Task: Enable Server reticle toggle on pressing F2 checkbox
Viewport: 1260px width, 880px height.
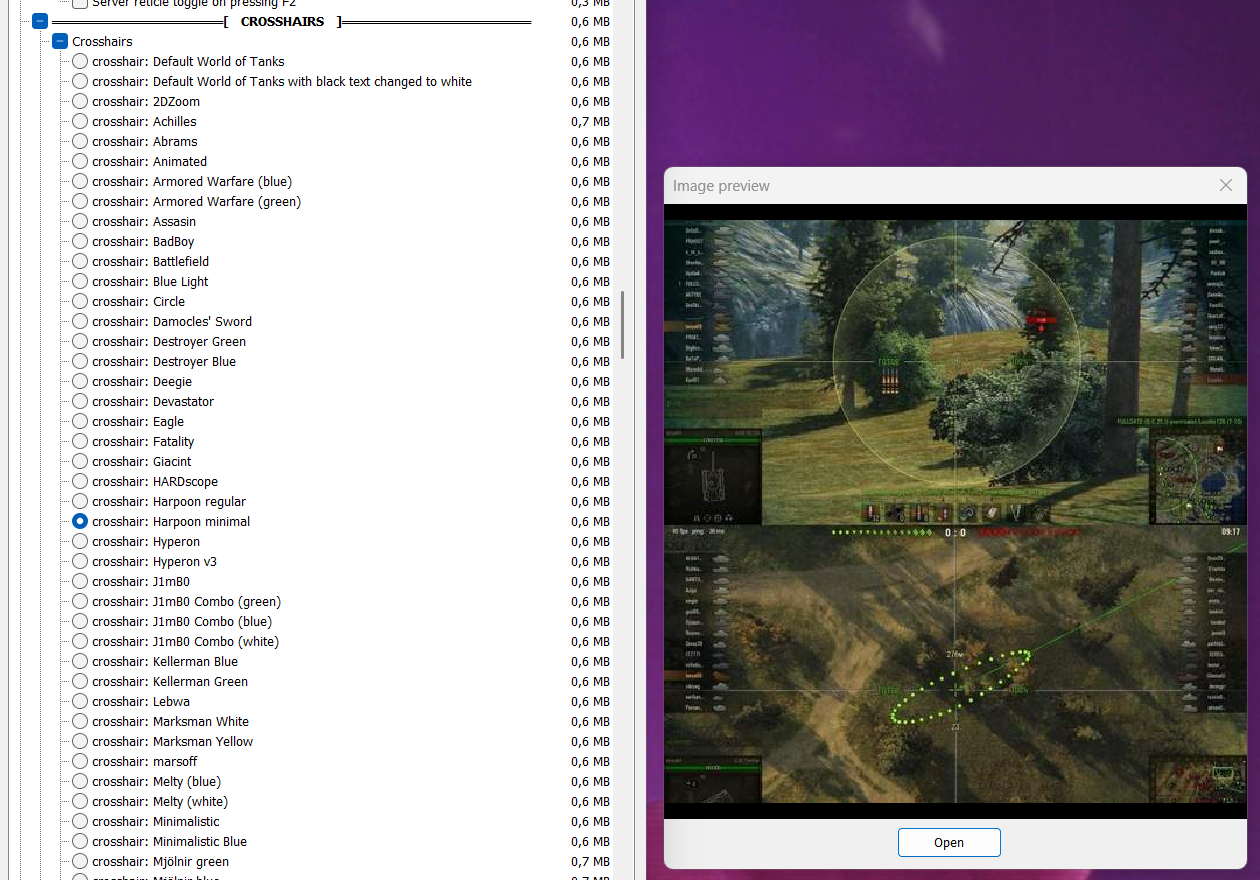Action: point(80,3)
